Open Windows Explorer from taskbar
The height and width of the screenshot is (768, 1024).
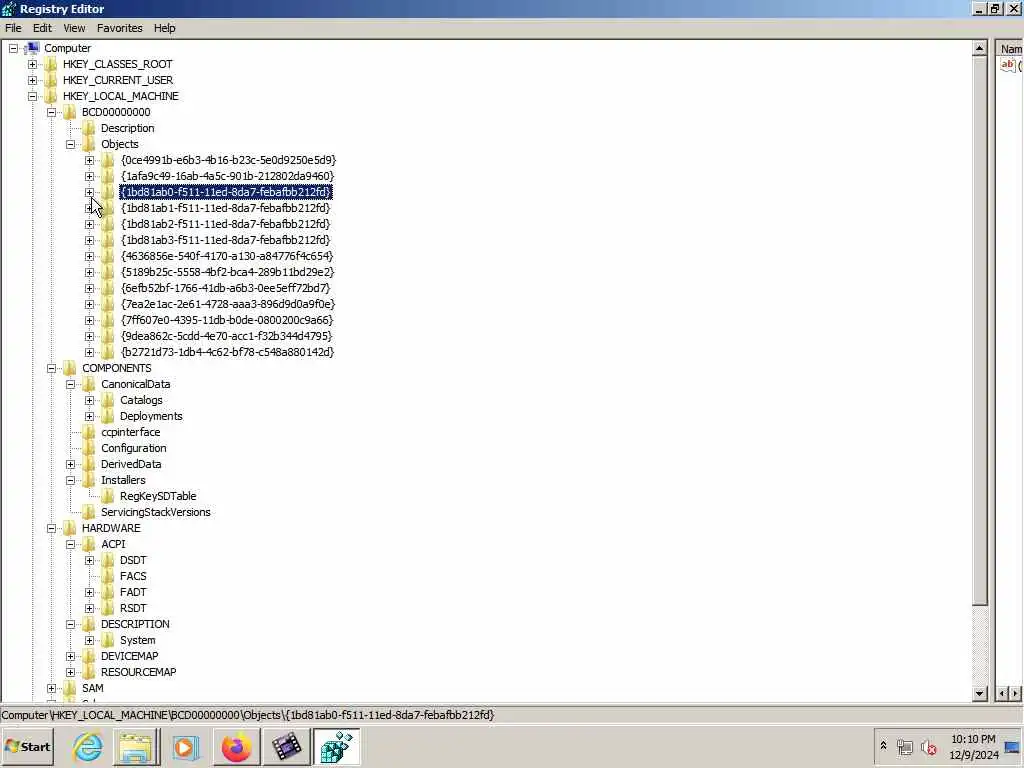click(x=136, y=746)
